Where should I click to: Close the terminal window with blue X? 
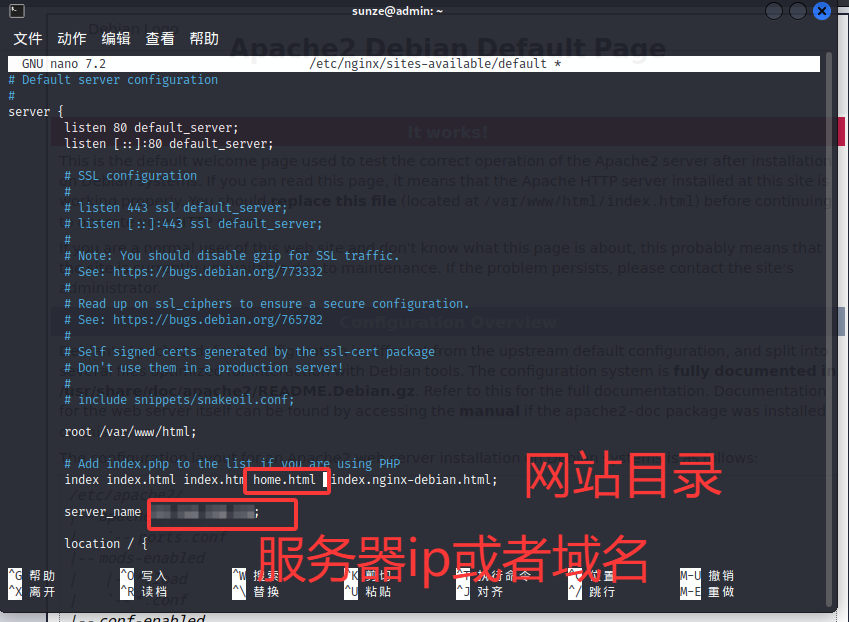coord(821,10)
